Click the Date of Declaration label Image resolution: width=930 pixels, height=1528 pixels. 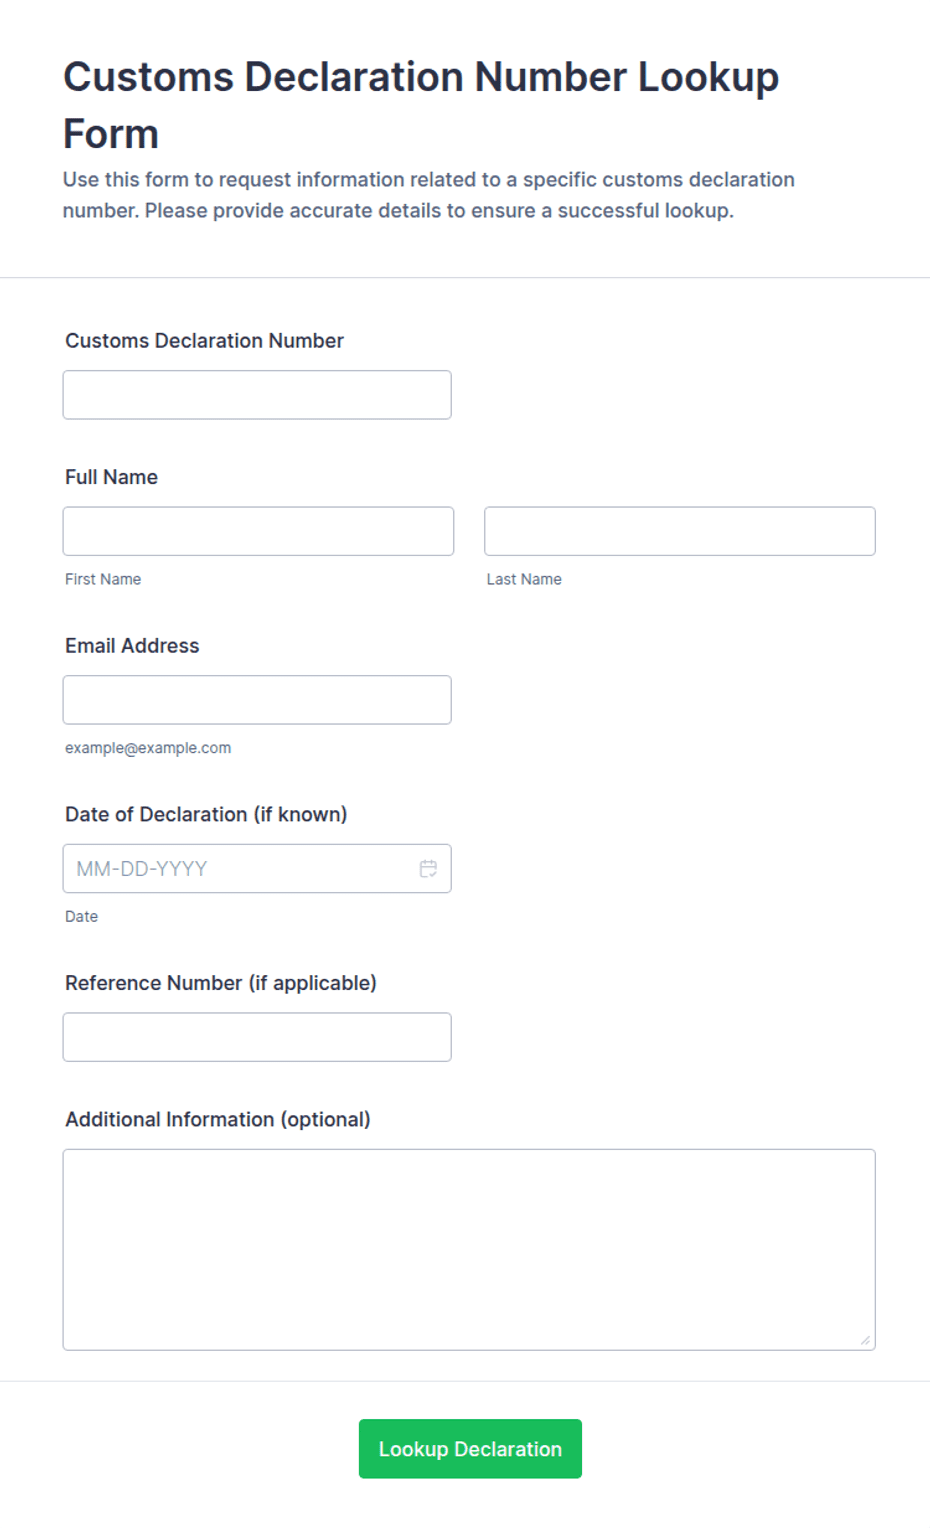coord(206,814)
